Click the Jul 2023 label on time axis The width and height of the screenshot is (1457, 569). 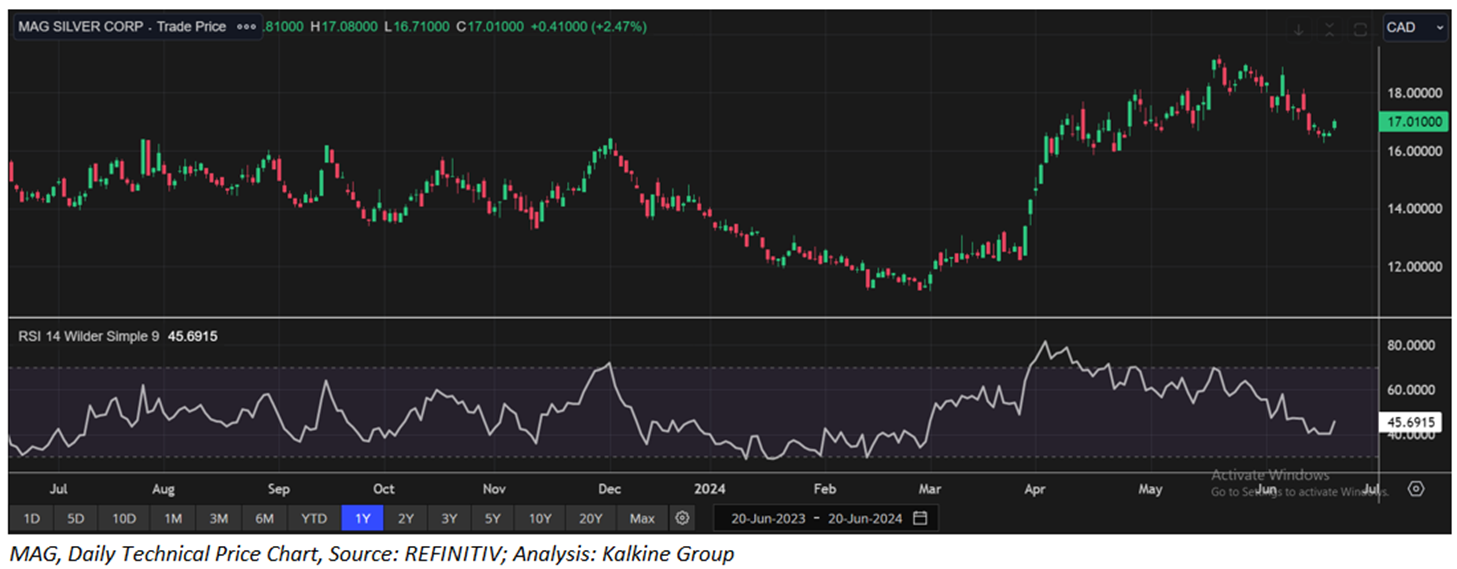[58, 489]
